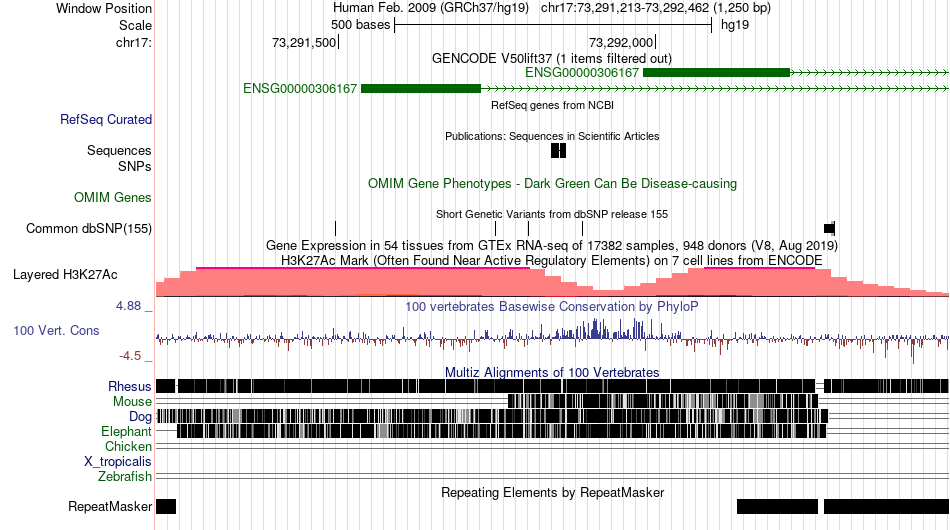
Task: Click the Window Position label
Action: (x=104, y=8)
